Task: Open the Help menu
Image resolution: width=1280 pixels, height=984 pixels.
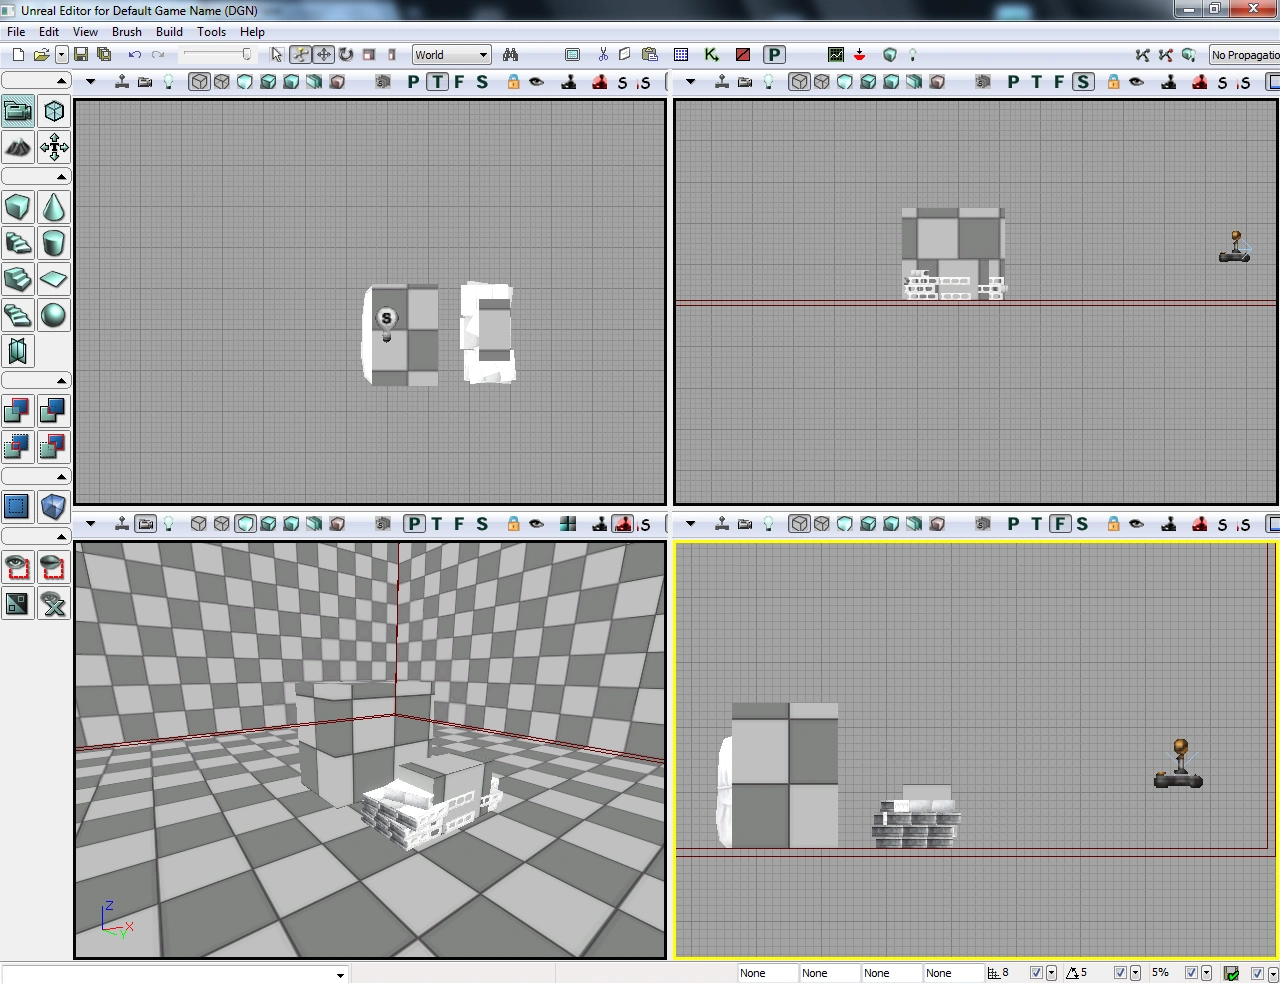Action: pos(252,32)
